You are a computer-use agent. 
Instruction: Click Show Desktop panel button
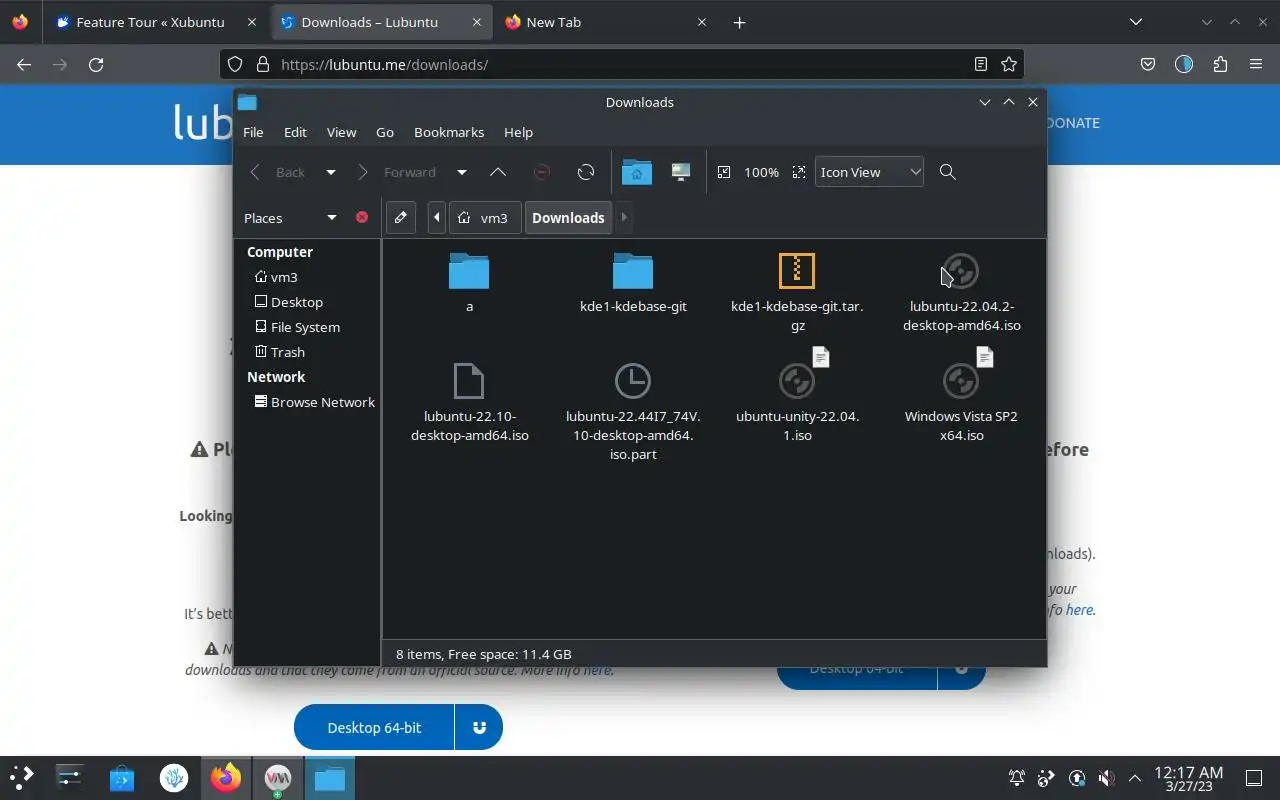coord(1253,778)
